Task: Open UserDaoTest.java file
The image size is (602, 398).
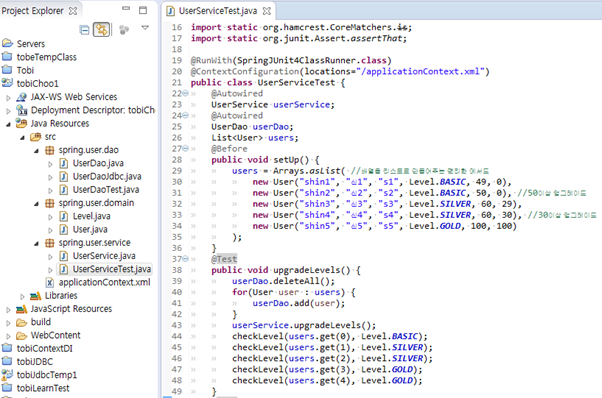Action: pyautogui.click(x=106, y=190)
